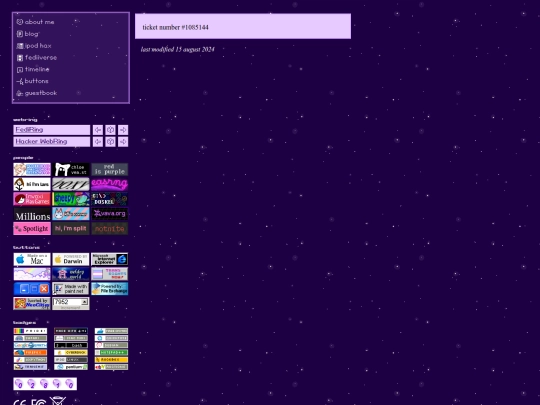Click the black 'bash' badge
This screenshot has width=540, height=405.
point(71,345)
